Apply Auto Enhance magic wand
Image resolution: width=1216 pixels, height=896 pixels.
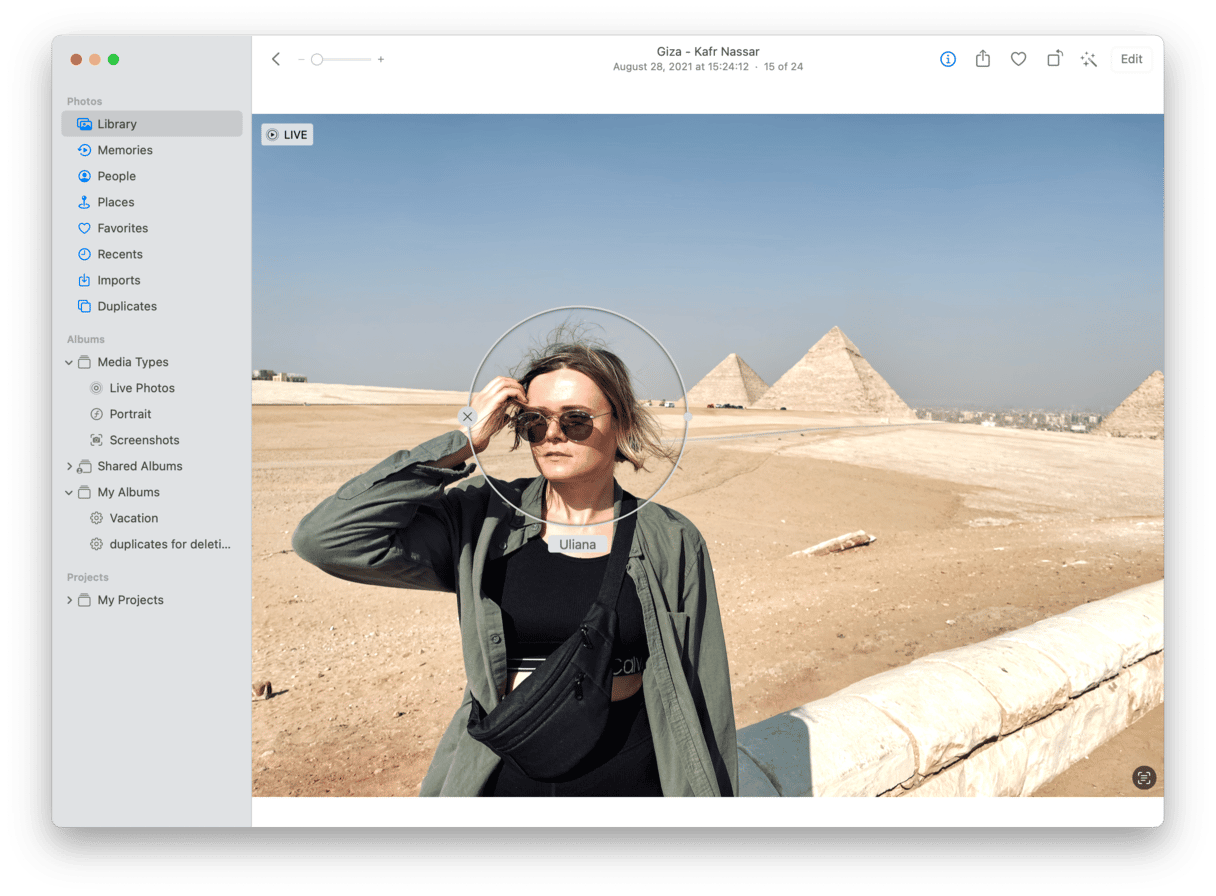pyautogui.click(x=1089, y=59)
